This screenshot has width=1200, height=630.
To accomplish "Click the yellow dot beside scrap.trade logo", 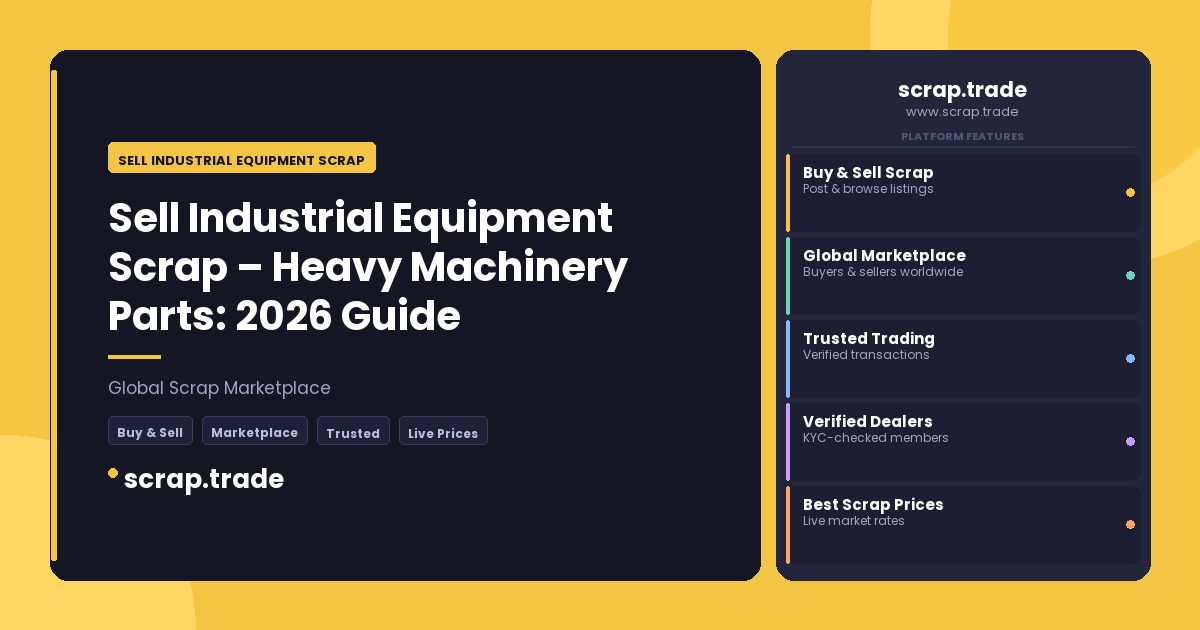I will point(113,473).
